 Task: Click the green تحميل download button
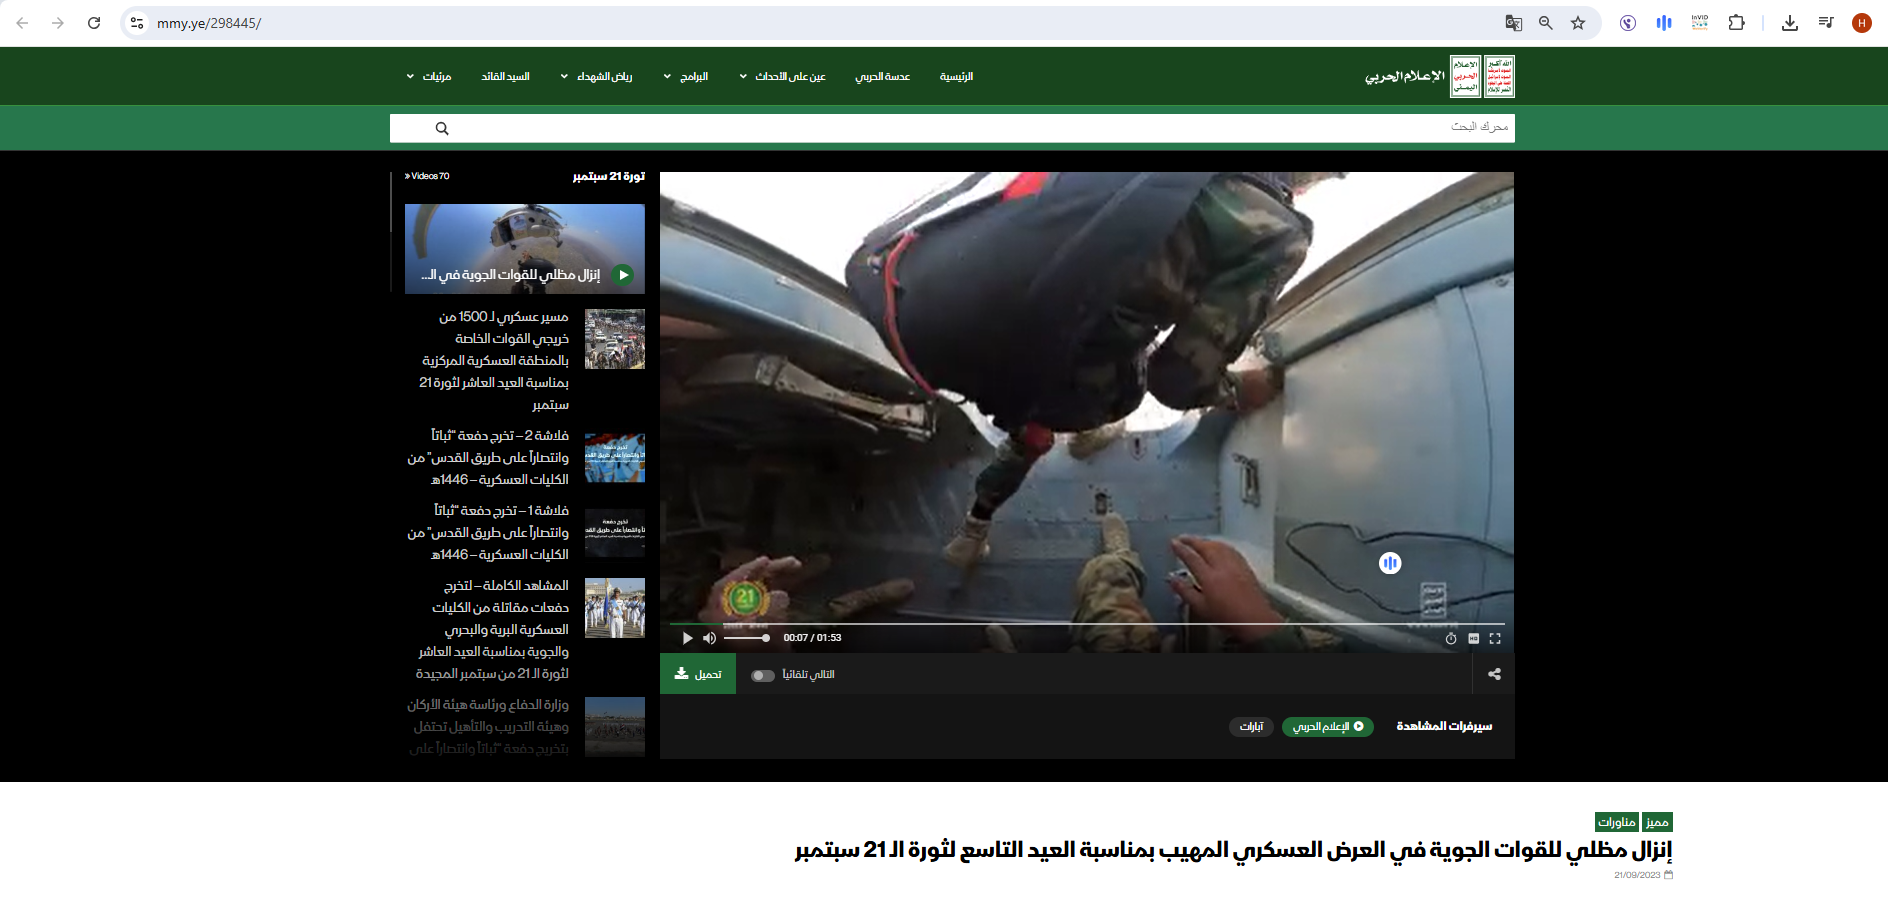[698, 674]
